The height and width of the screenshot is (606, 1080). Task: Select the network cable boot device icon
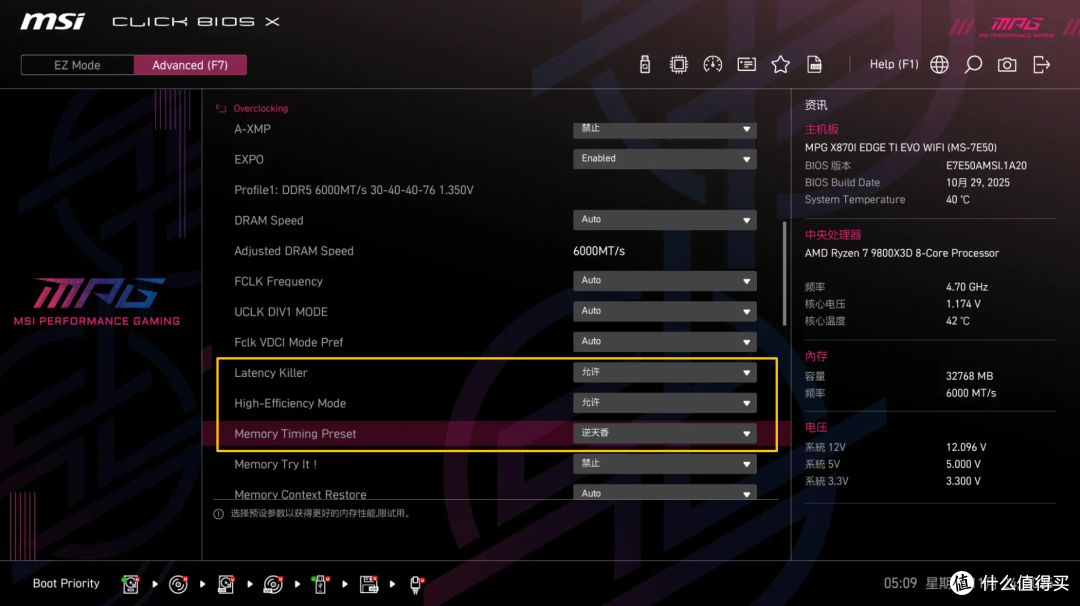pyautogui.click(x=416, y=584)
